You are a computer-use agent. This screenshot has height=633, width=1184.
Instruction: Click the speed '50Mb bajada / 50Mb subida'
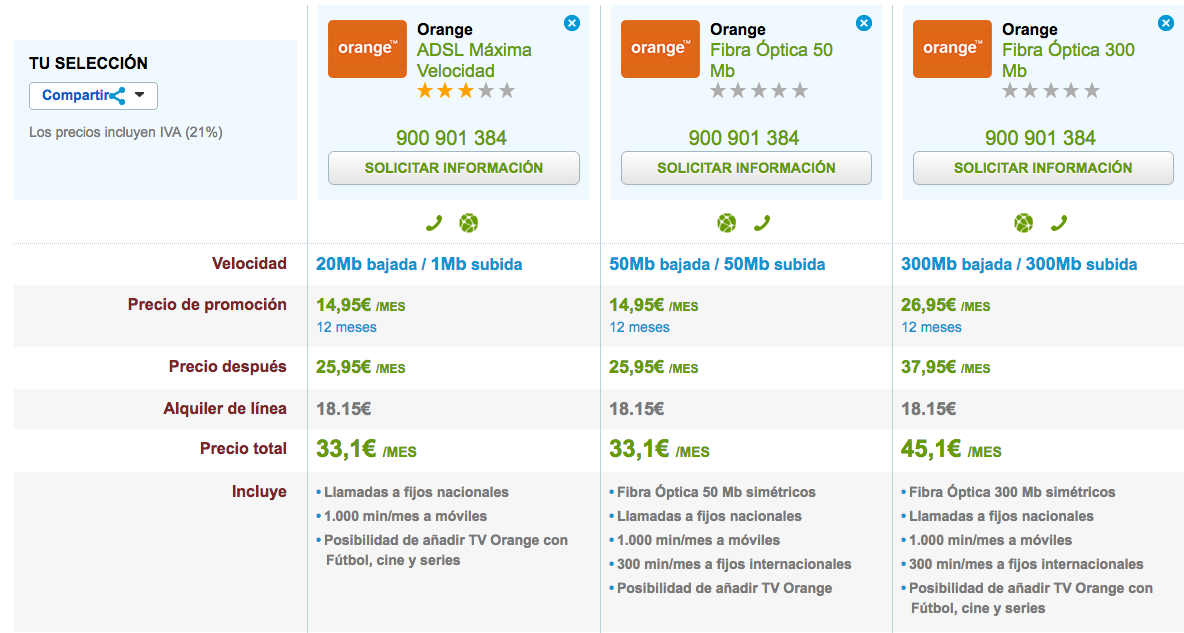[717, 264]
